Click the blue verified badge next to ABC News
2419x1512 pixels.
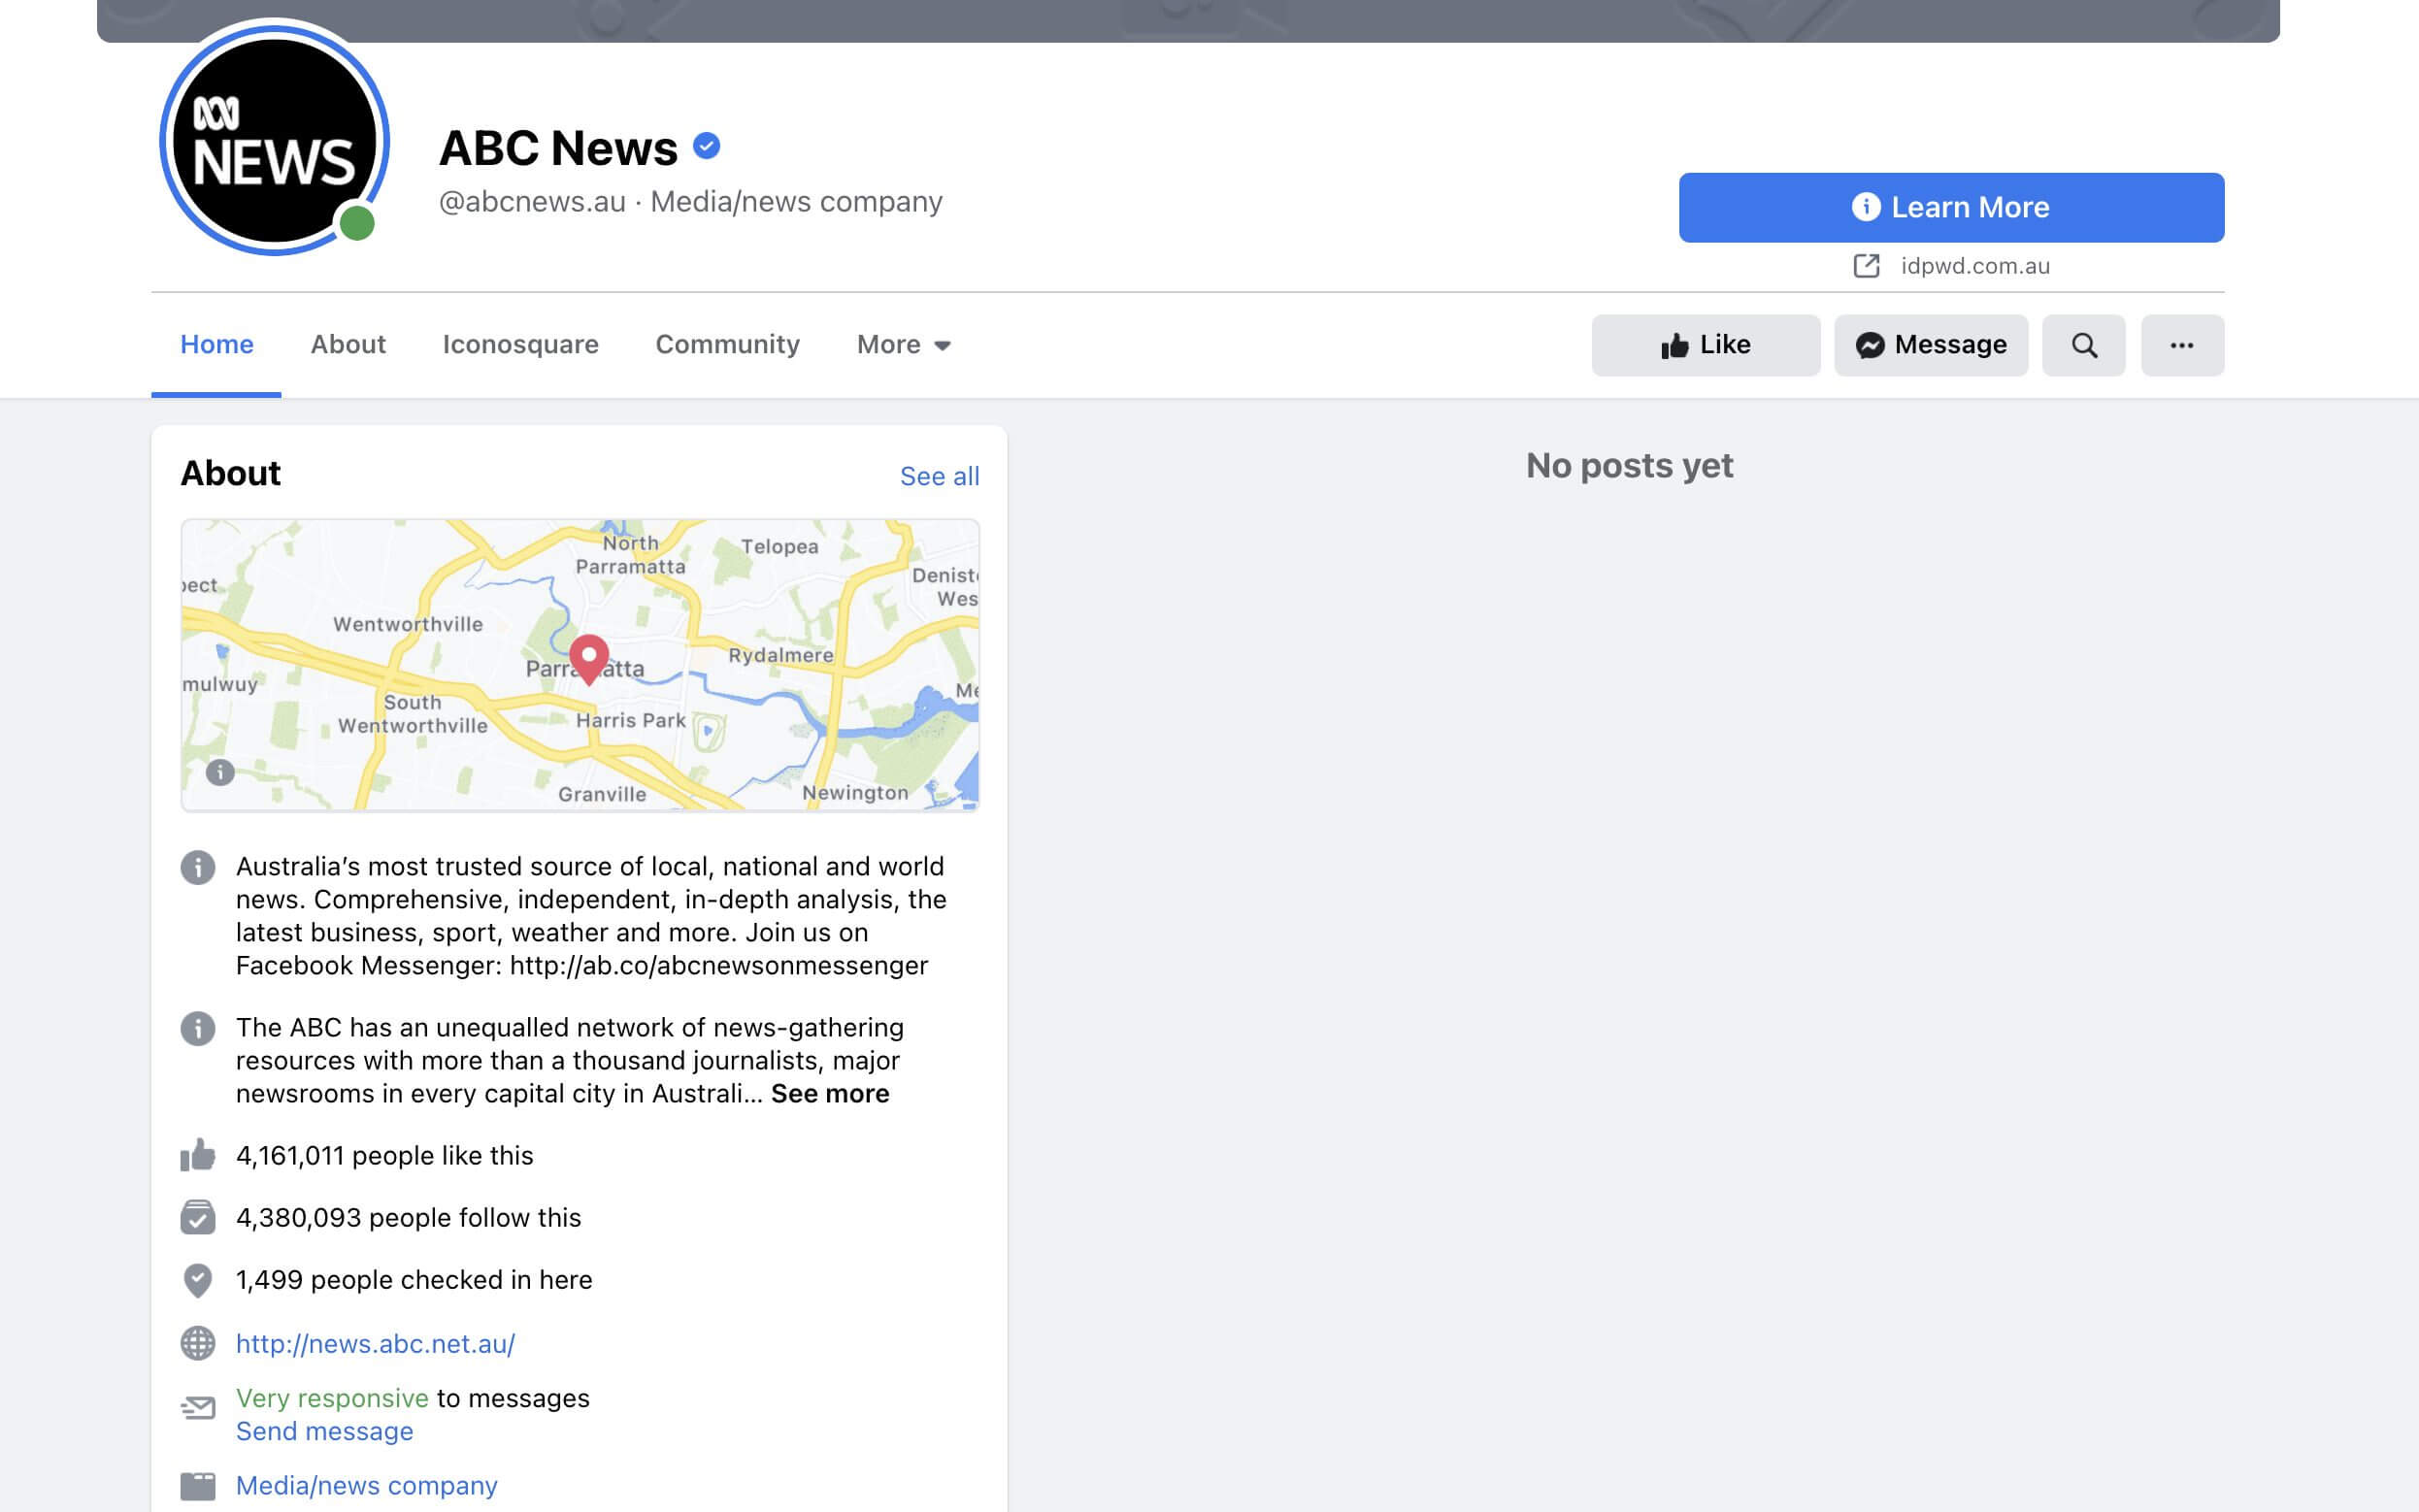pyautogui.click(x=707, y=146)
